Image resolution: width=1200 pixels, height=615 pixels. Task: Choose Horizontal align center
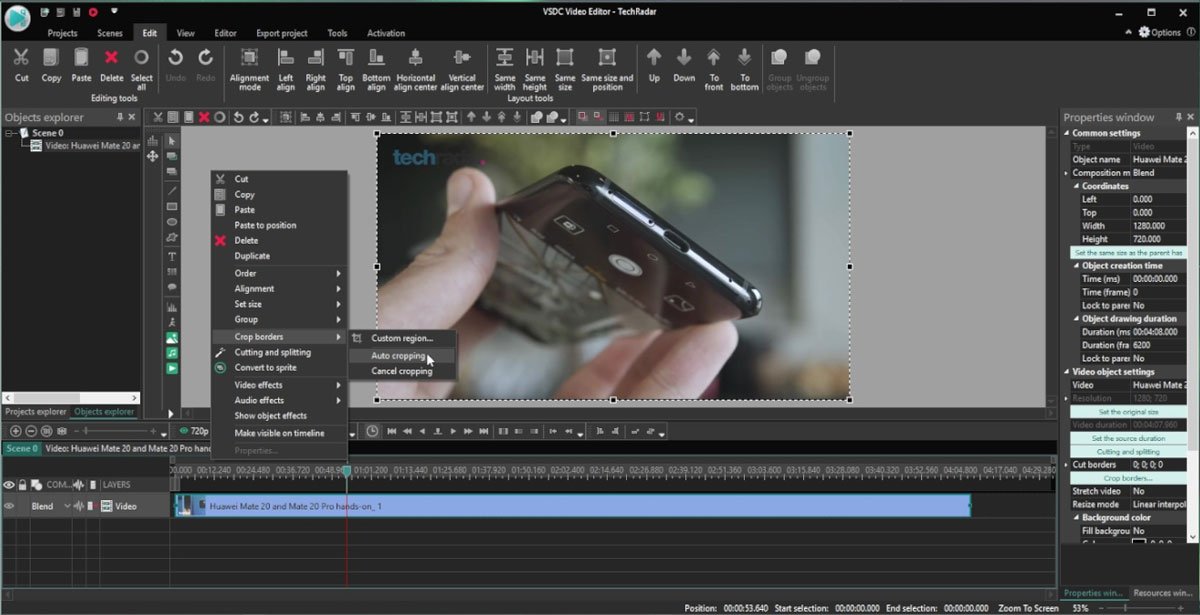pyautogui.click(x=416, y=58)
